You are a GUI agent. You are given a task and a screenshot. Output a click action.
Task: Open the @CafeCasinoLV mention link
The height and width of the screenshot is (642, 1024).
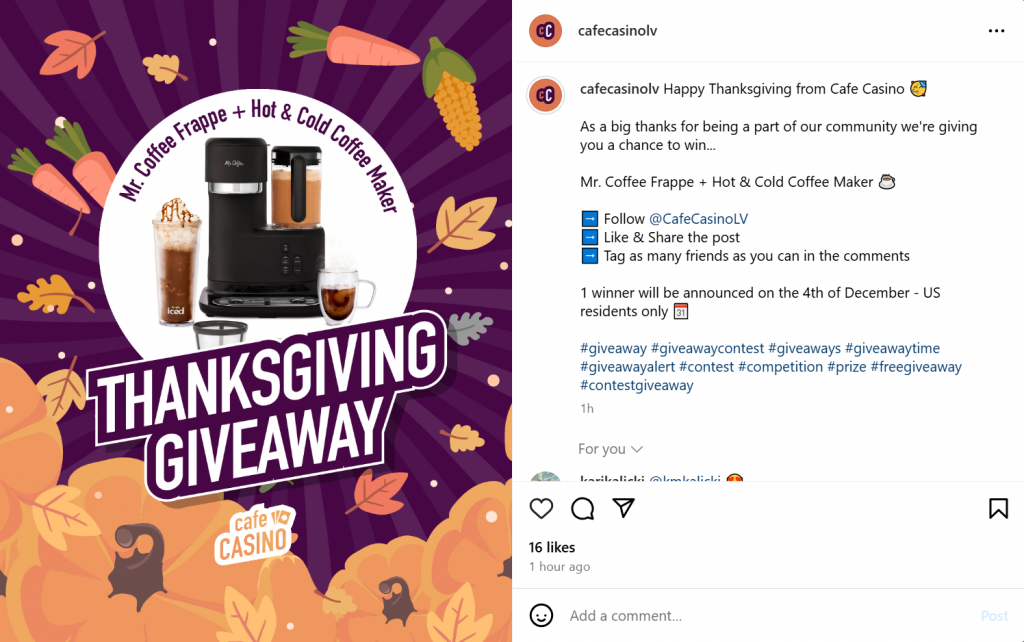click(698, 219)
